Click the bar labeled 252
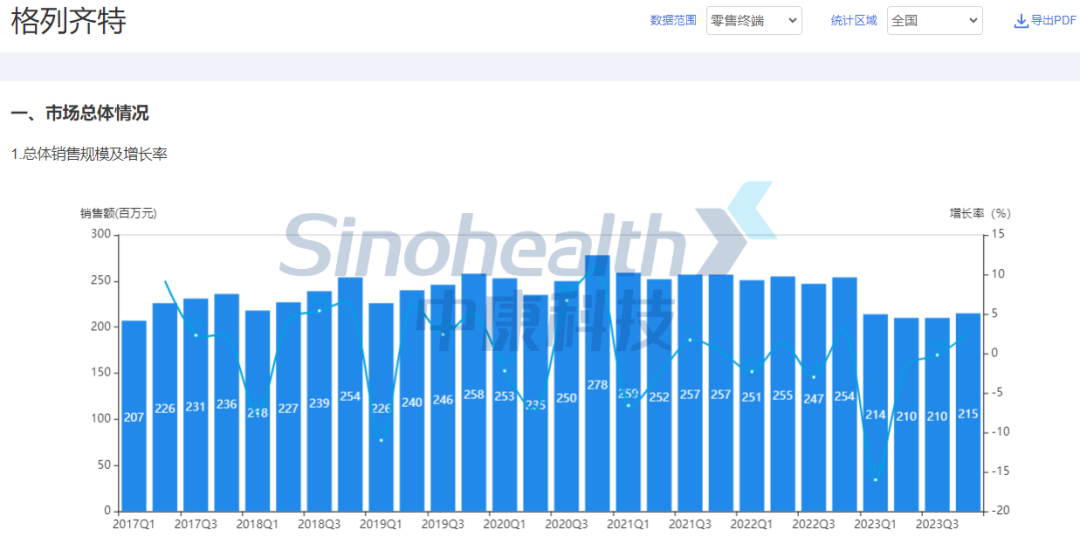Image resolution: width=1080 pixels, height=537 pixels. pyautogui.click(x=659, y=396)
